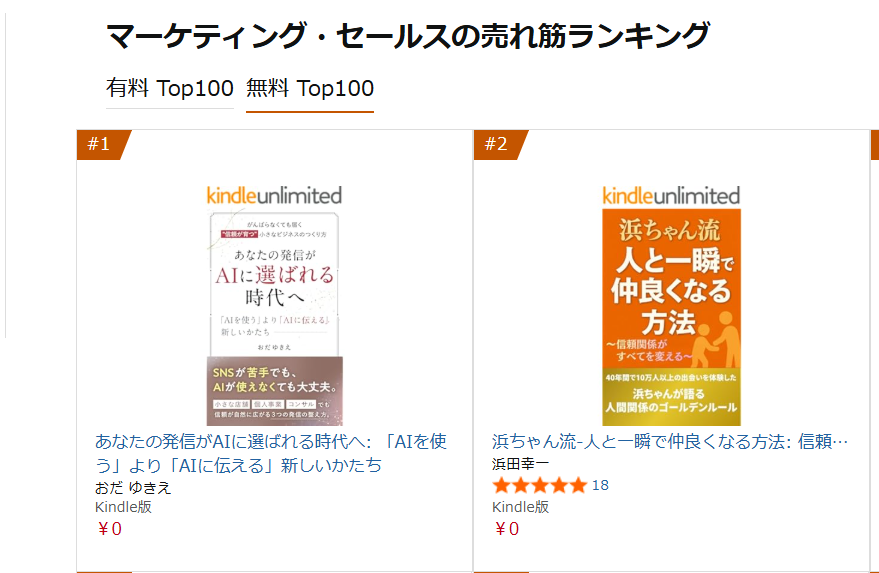Open the AIに選ばれる時代へ book cover
879x573 pixels.
[274, 317]
